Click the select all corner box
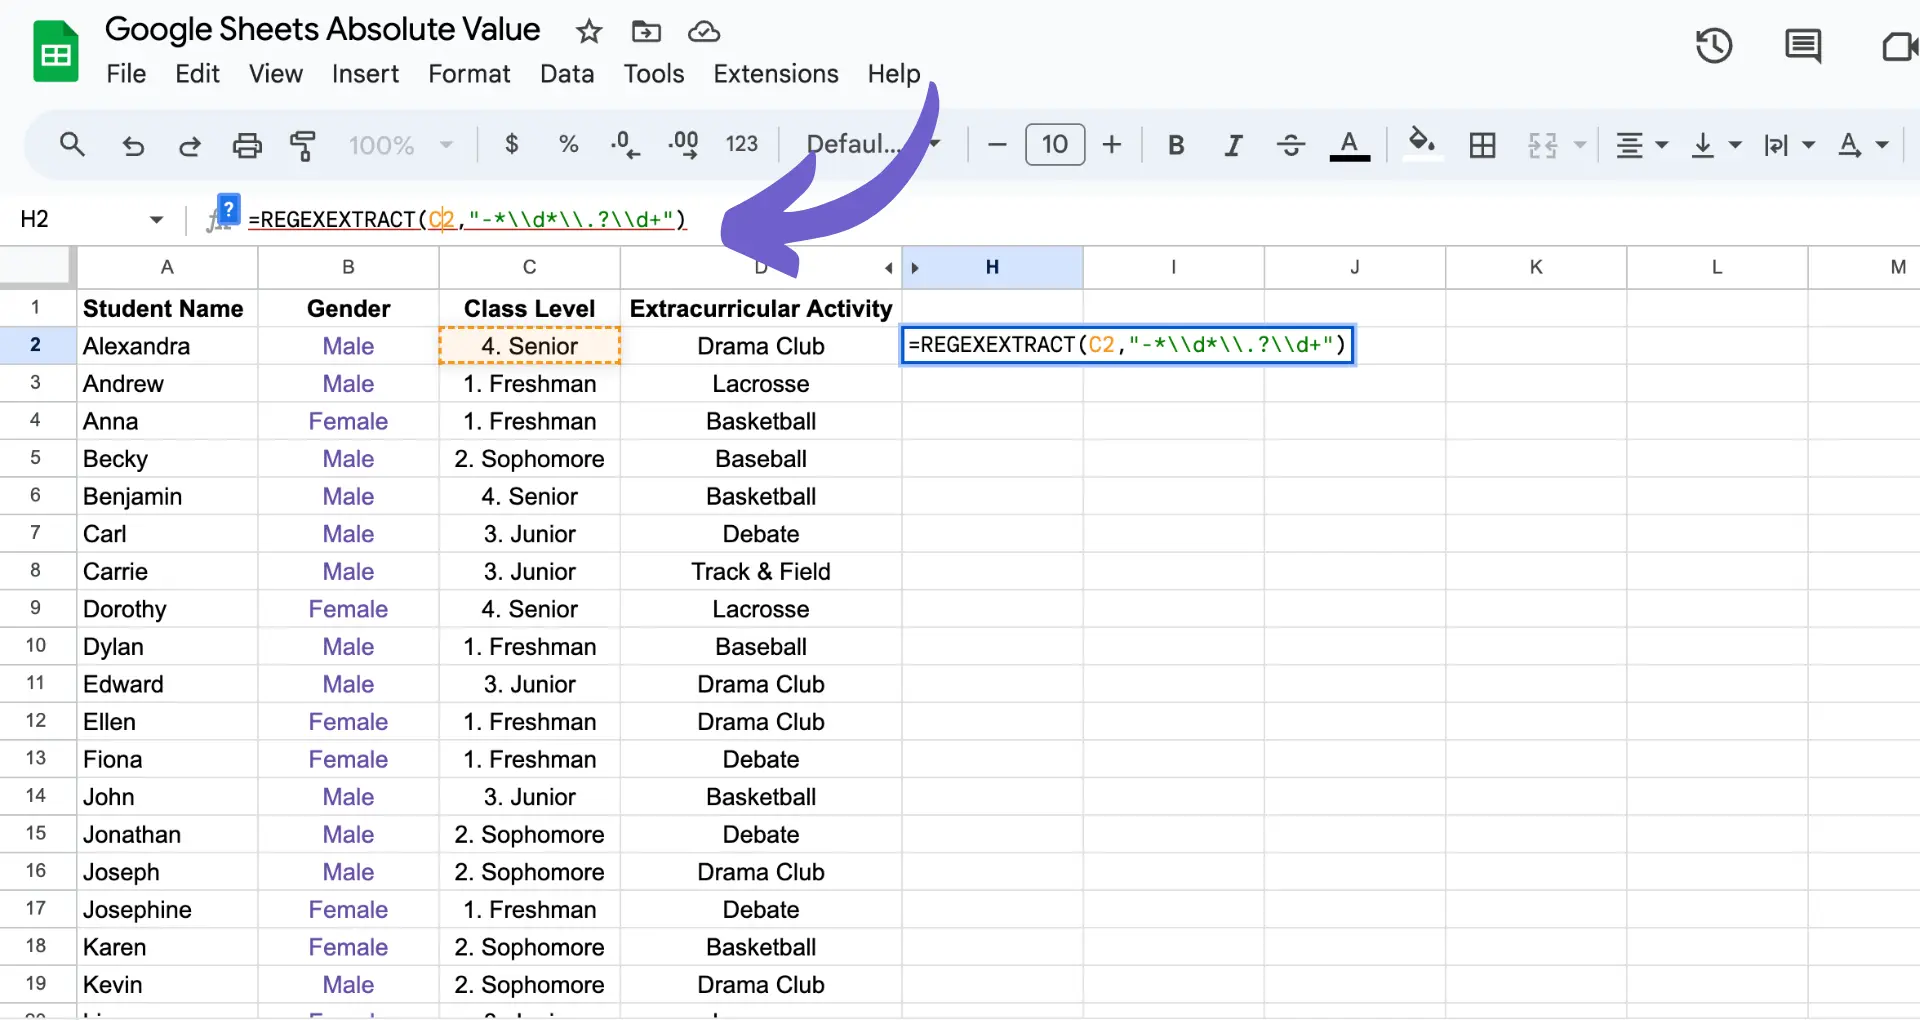 pos(37,267)
